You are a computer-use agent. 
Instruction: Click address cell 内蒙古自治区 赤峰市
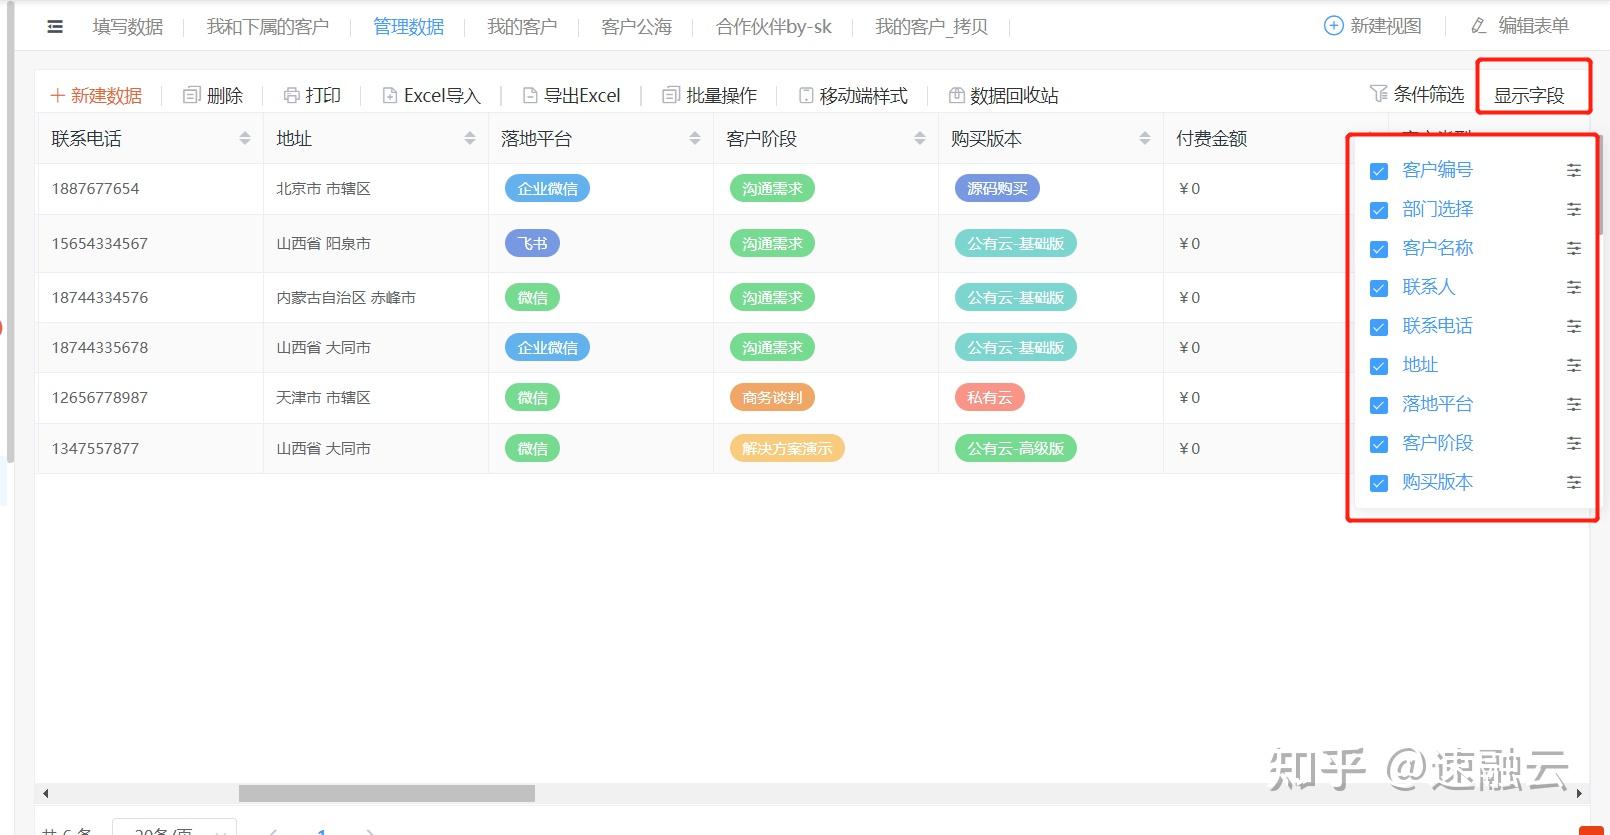(x=346, y=297)
